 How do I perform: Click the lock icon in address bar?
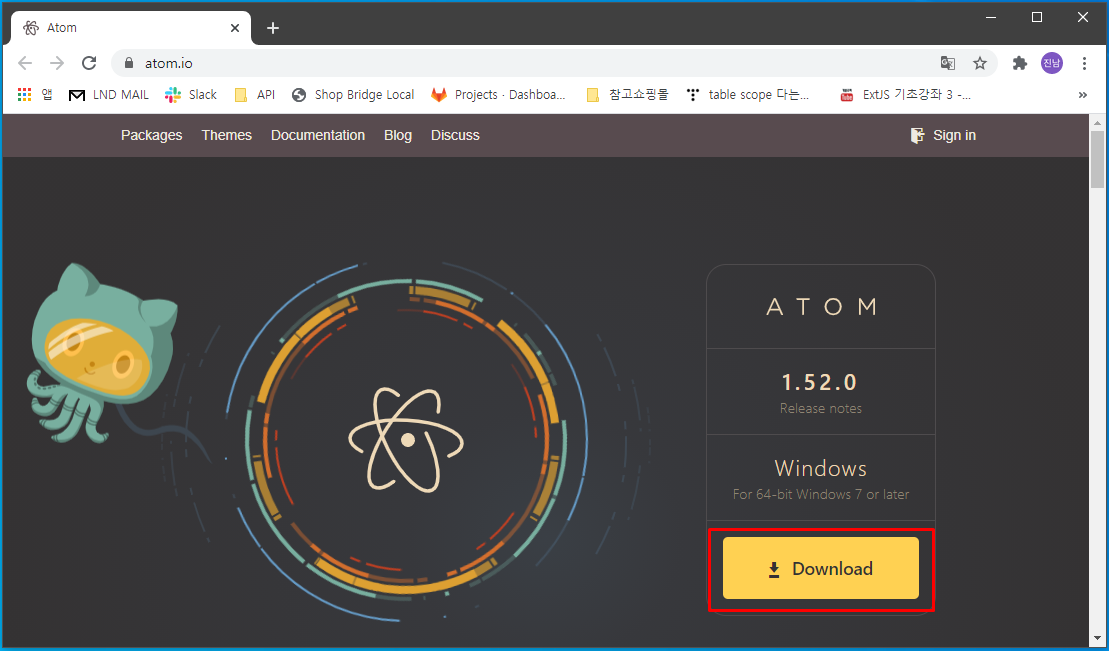(x=129, y=63)
